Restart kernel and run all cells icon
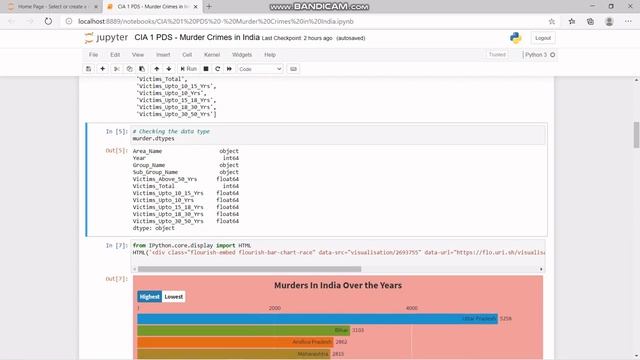The height and width of the screenshot is (360, 640). point(229,69)
